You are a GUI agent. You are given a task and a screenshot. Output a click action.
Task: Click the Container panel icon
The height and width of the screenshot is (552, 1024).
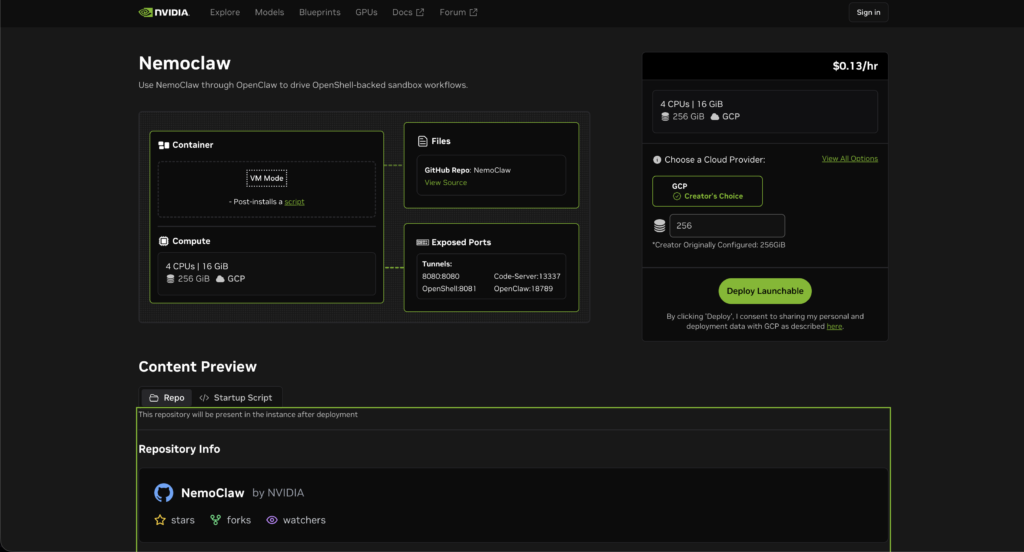(x=164, y=145)
